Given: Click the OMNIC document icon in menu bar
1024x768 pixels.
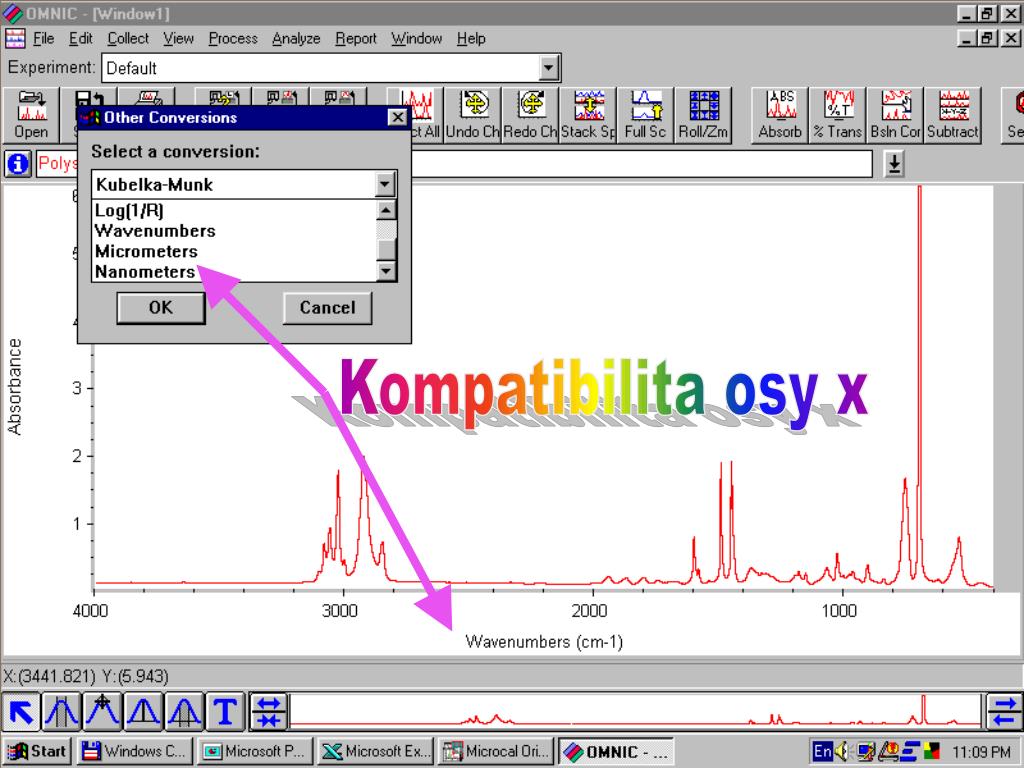Looking at the screenshot, I should (x=15, y=39).
